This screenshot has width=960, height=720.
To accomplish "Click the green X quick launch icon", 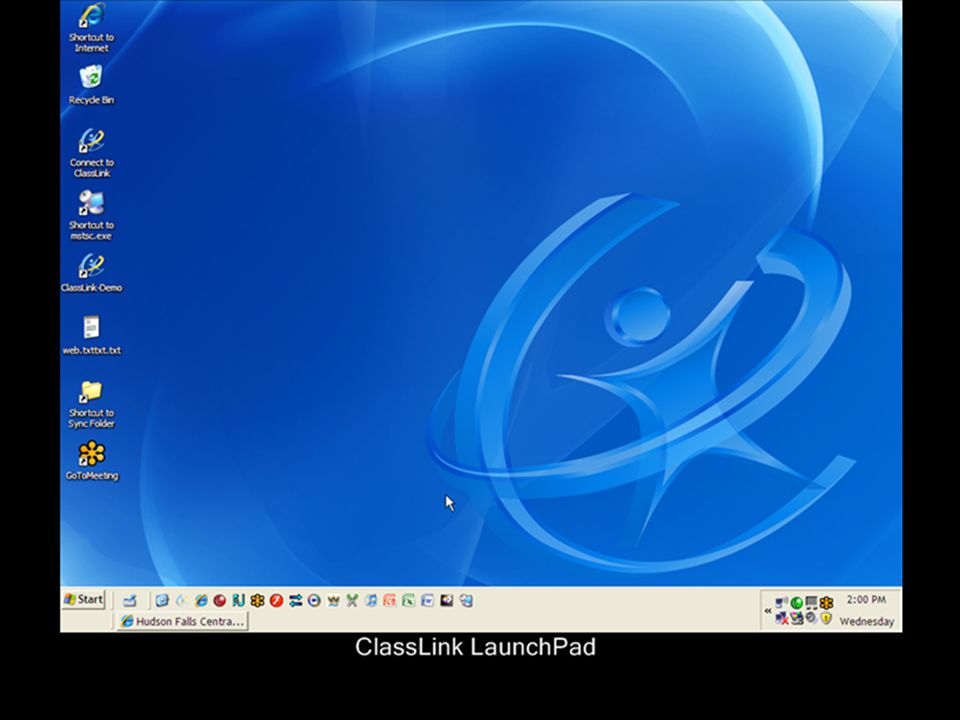I will 352,601.
